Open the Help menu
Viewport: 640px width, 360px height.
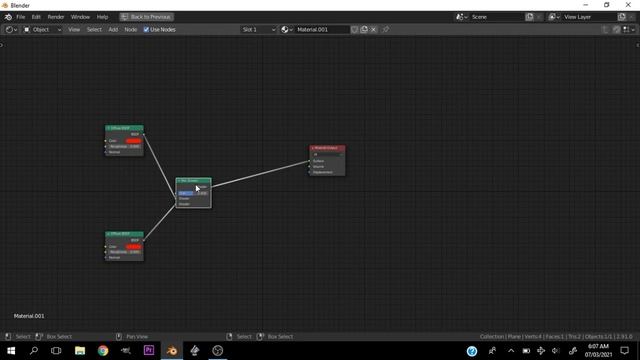pos(102,17)
